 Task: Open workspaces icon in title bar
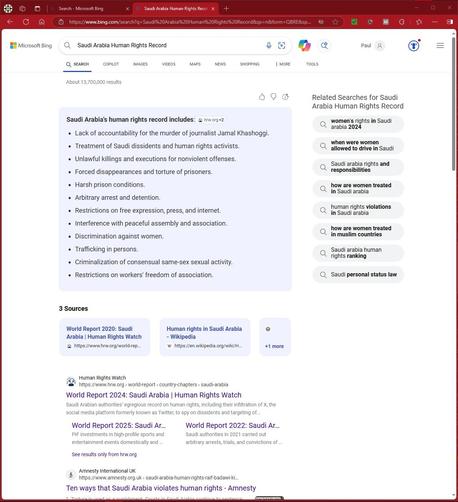point(22,9)
